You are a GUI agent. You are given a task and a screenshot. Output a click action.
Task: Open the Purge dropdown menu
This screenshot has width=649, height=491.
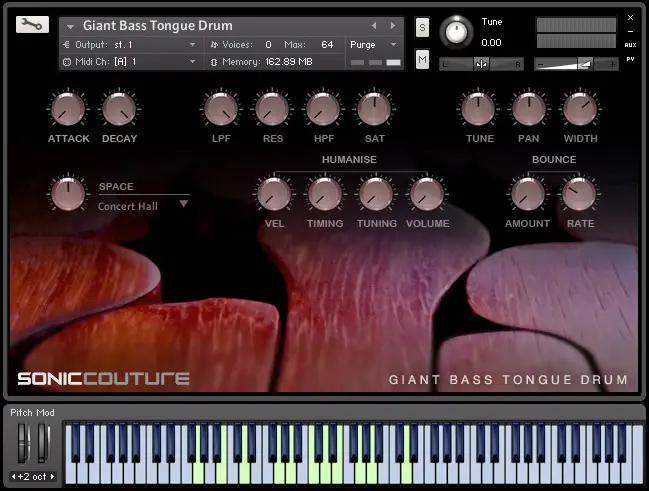(x=373, y=44)
